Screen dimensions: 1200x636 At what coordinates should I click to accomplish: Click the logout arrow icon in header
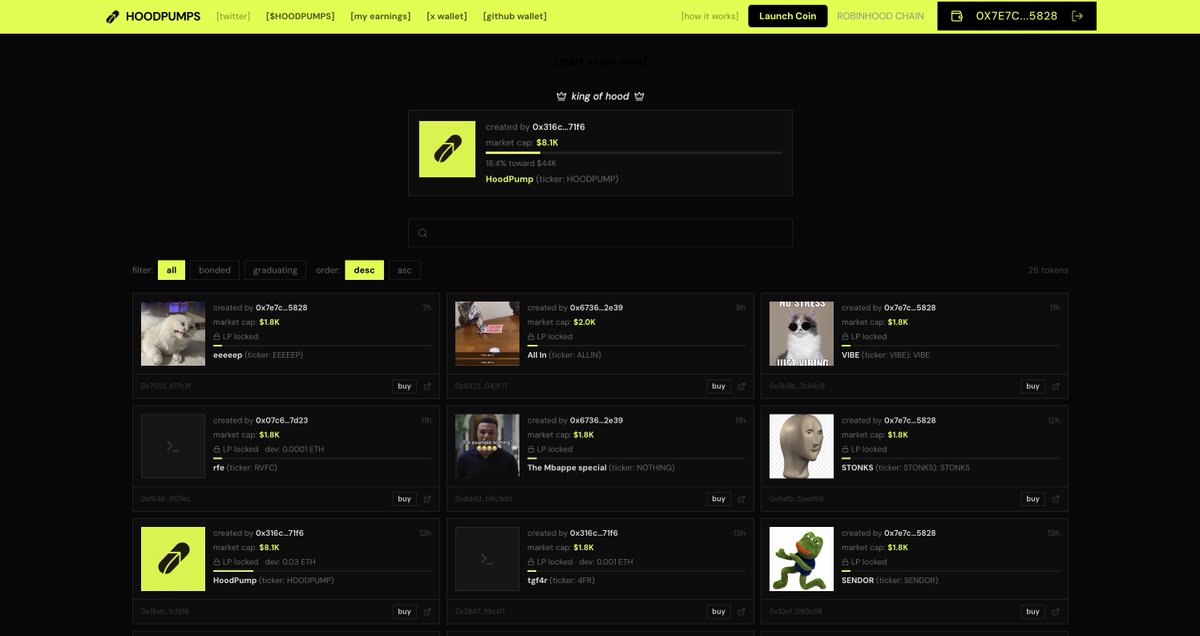1077,16
